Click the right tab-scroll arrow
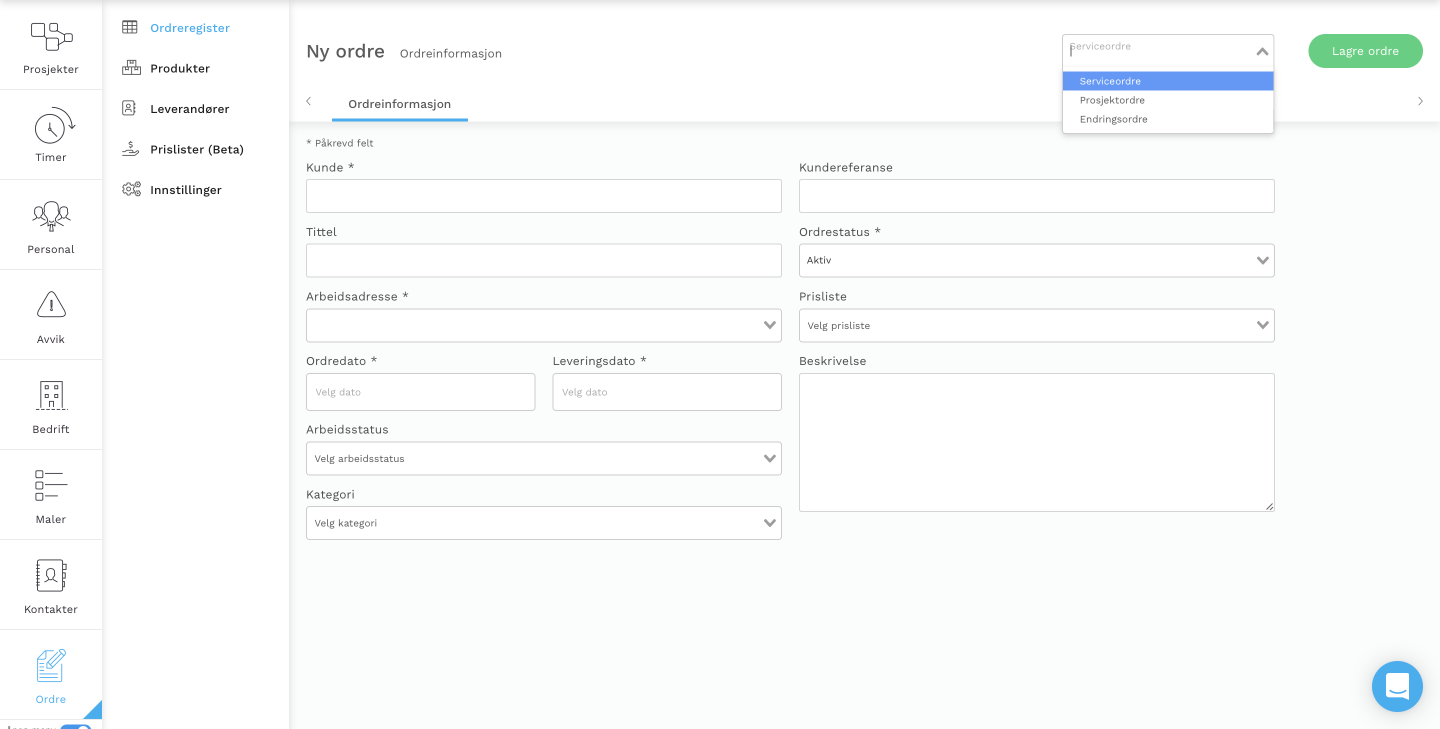The height and width of the screenshot is (729, 1440). (x=1420, y=101)
